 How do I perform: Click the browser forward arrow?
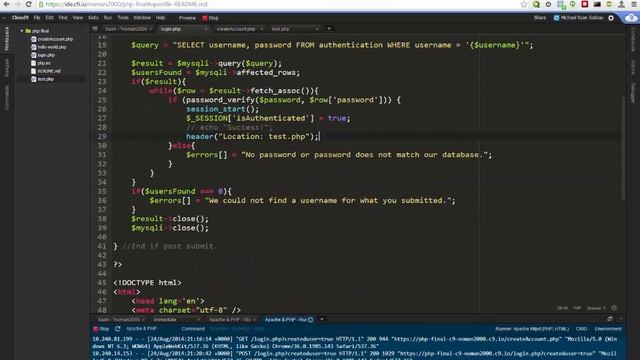(18, 4)
